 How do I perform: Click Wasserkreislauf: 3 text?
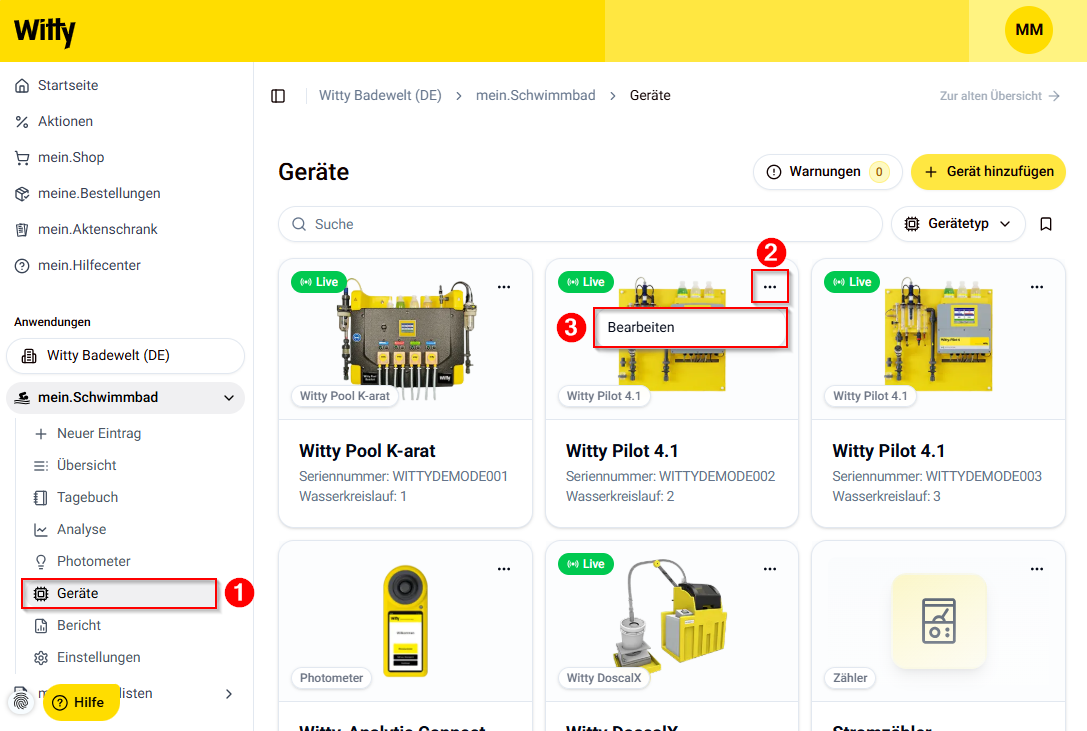coord(886,497)
